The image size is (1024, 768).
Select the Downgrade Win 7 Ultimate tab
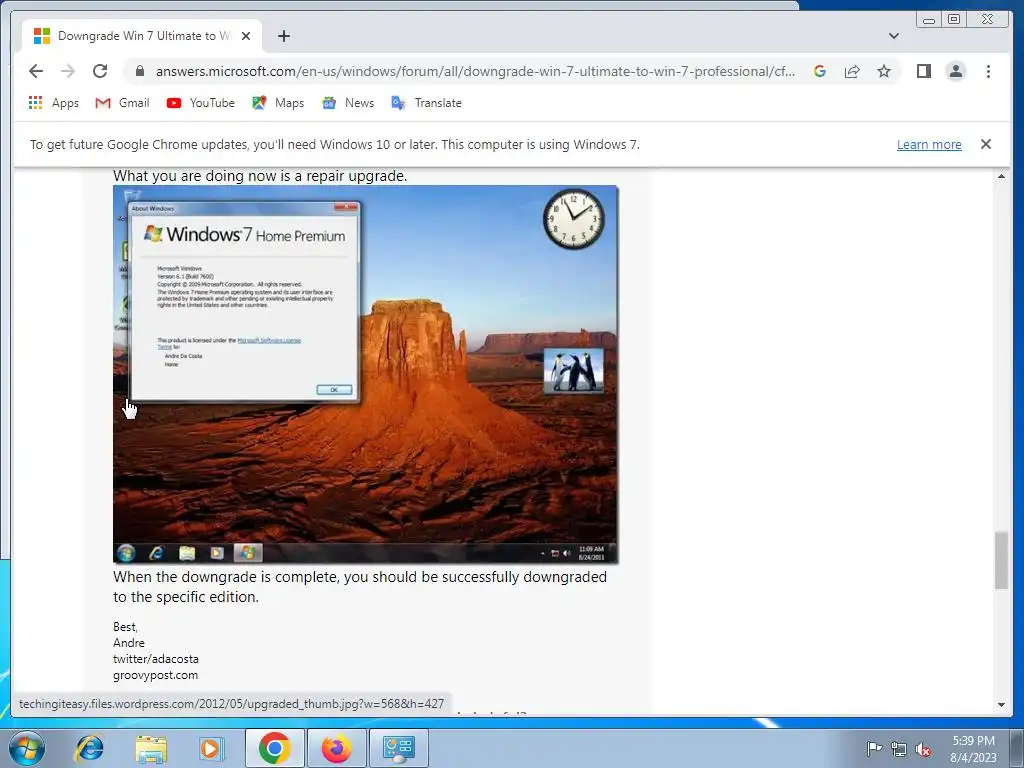click(x=142, y=36)
